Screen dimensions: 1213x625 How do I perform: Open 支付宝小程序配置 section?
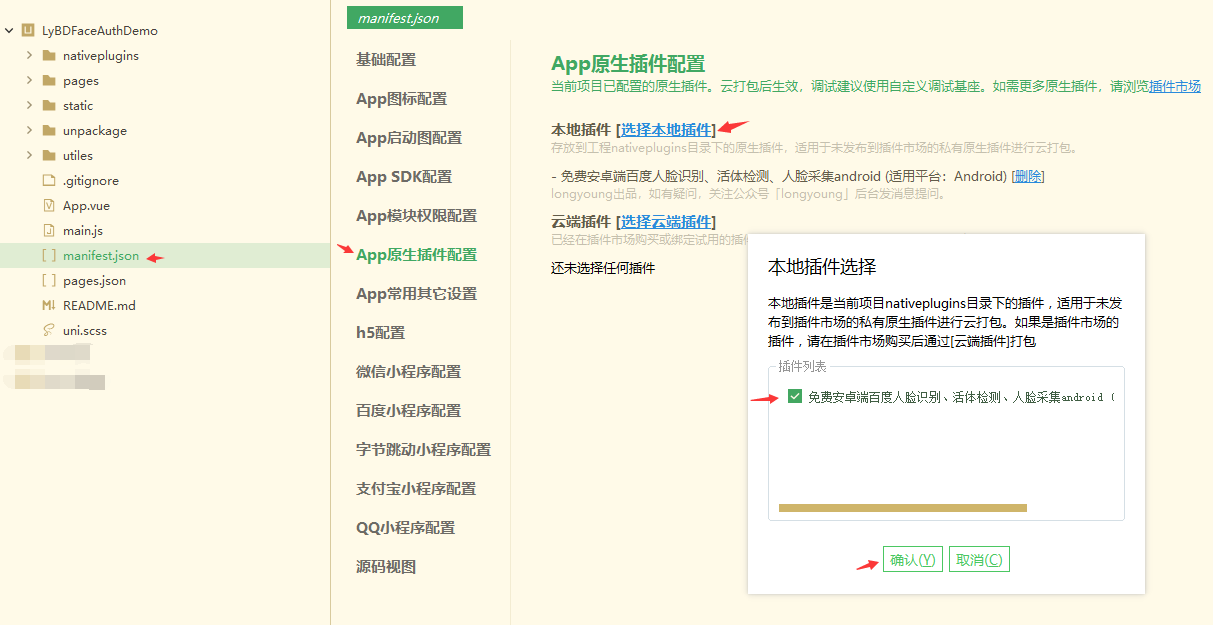416,489
